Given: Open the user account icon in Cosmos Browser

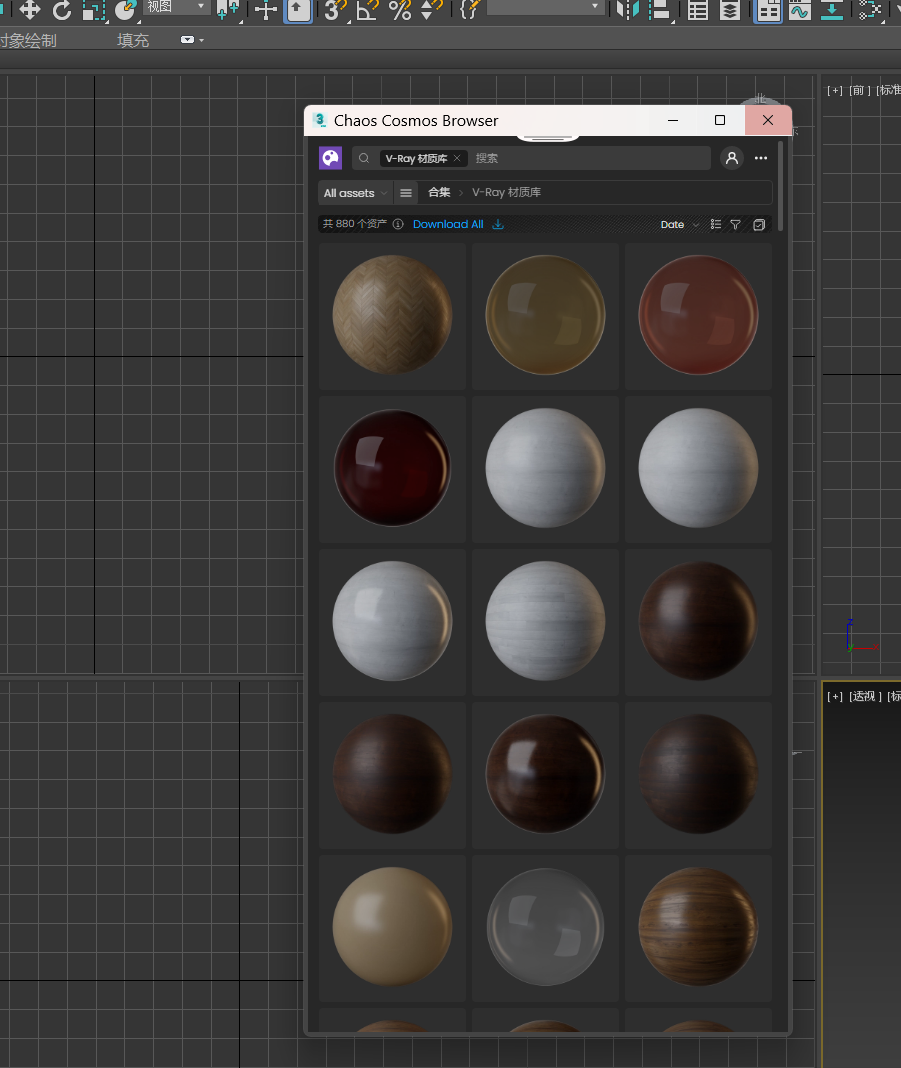Looking at the screenshot, I should (x=731, y=158).
